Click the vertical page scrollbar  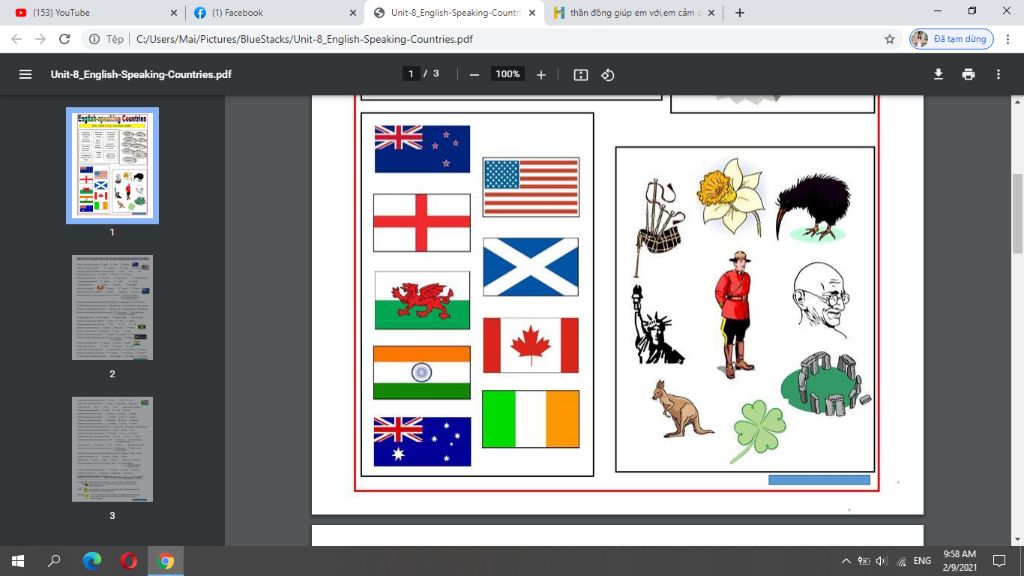1017,214
